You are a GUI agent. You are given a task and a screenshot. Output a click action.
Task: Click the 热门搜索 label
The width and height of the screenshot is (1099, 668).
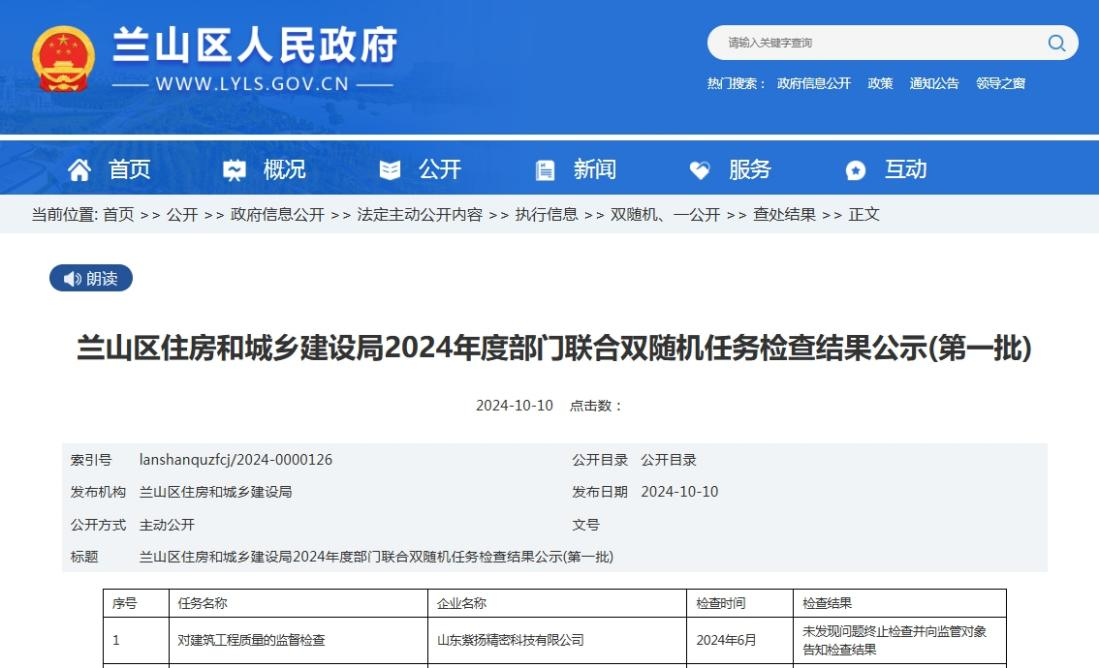point(735,83)
